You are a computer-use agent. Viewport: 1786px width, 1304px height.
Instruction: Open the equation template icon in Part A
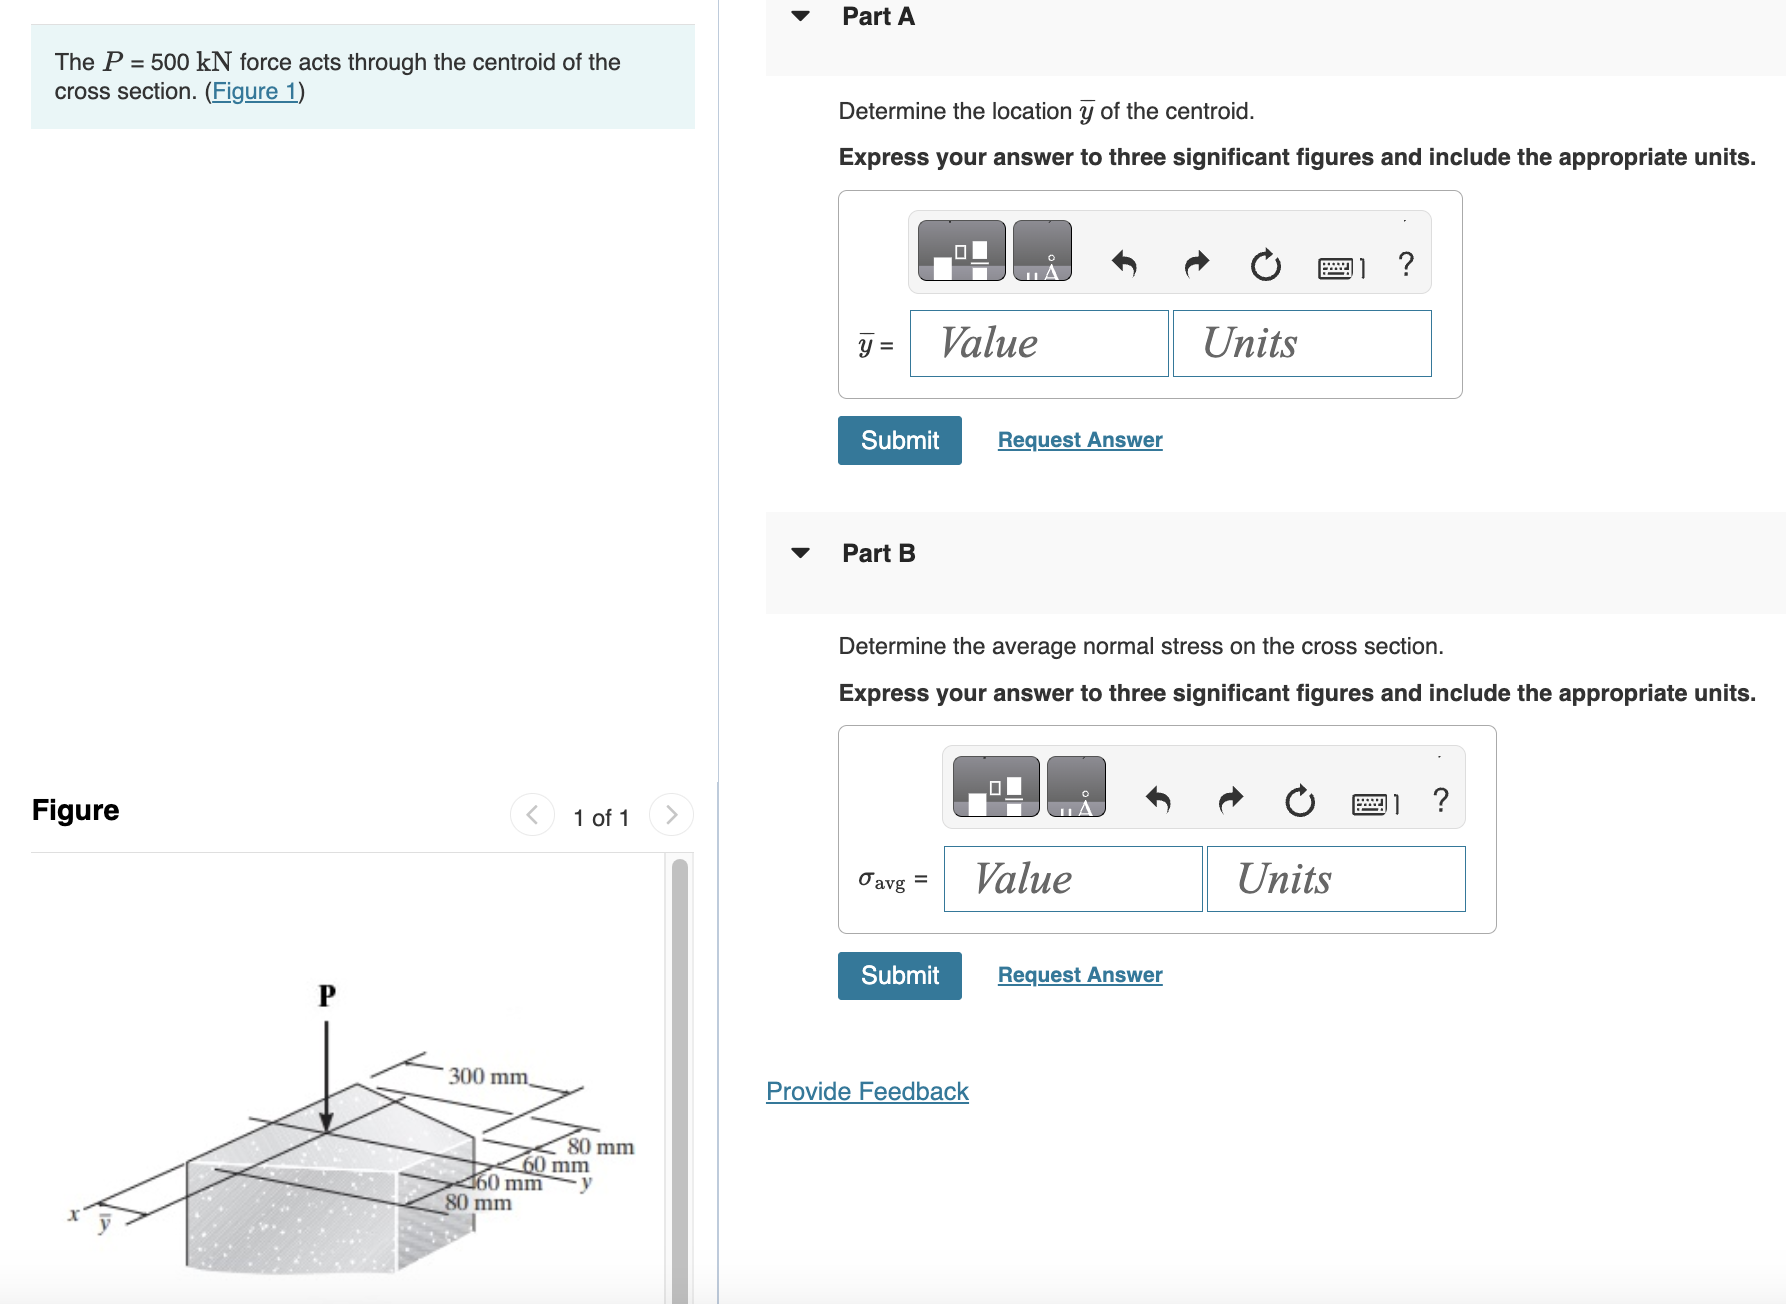(960, 251)
